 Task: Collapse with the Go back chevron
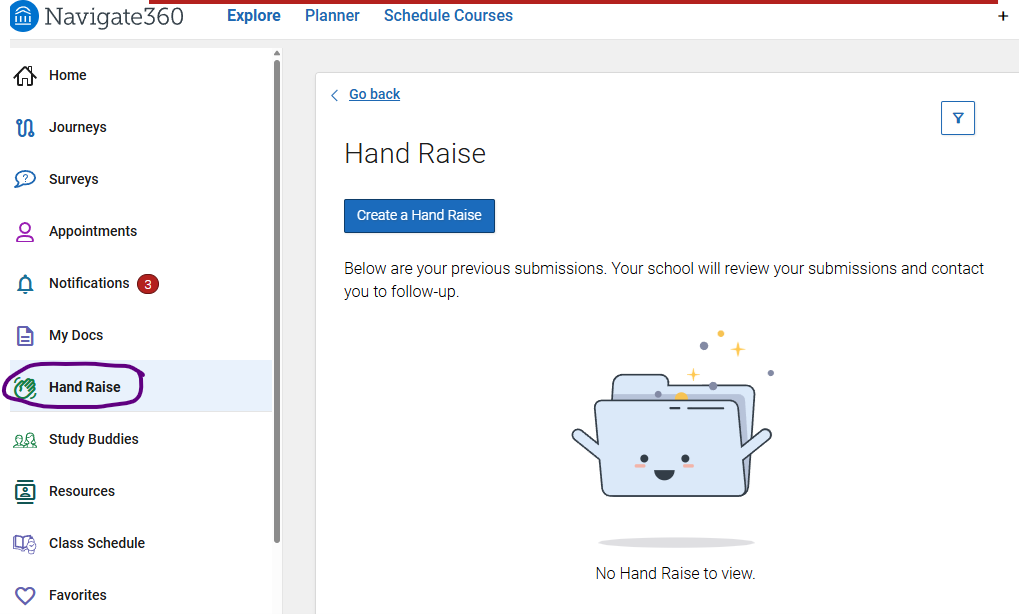[335, 94]
